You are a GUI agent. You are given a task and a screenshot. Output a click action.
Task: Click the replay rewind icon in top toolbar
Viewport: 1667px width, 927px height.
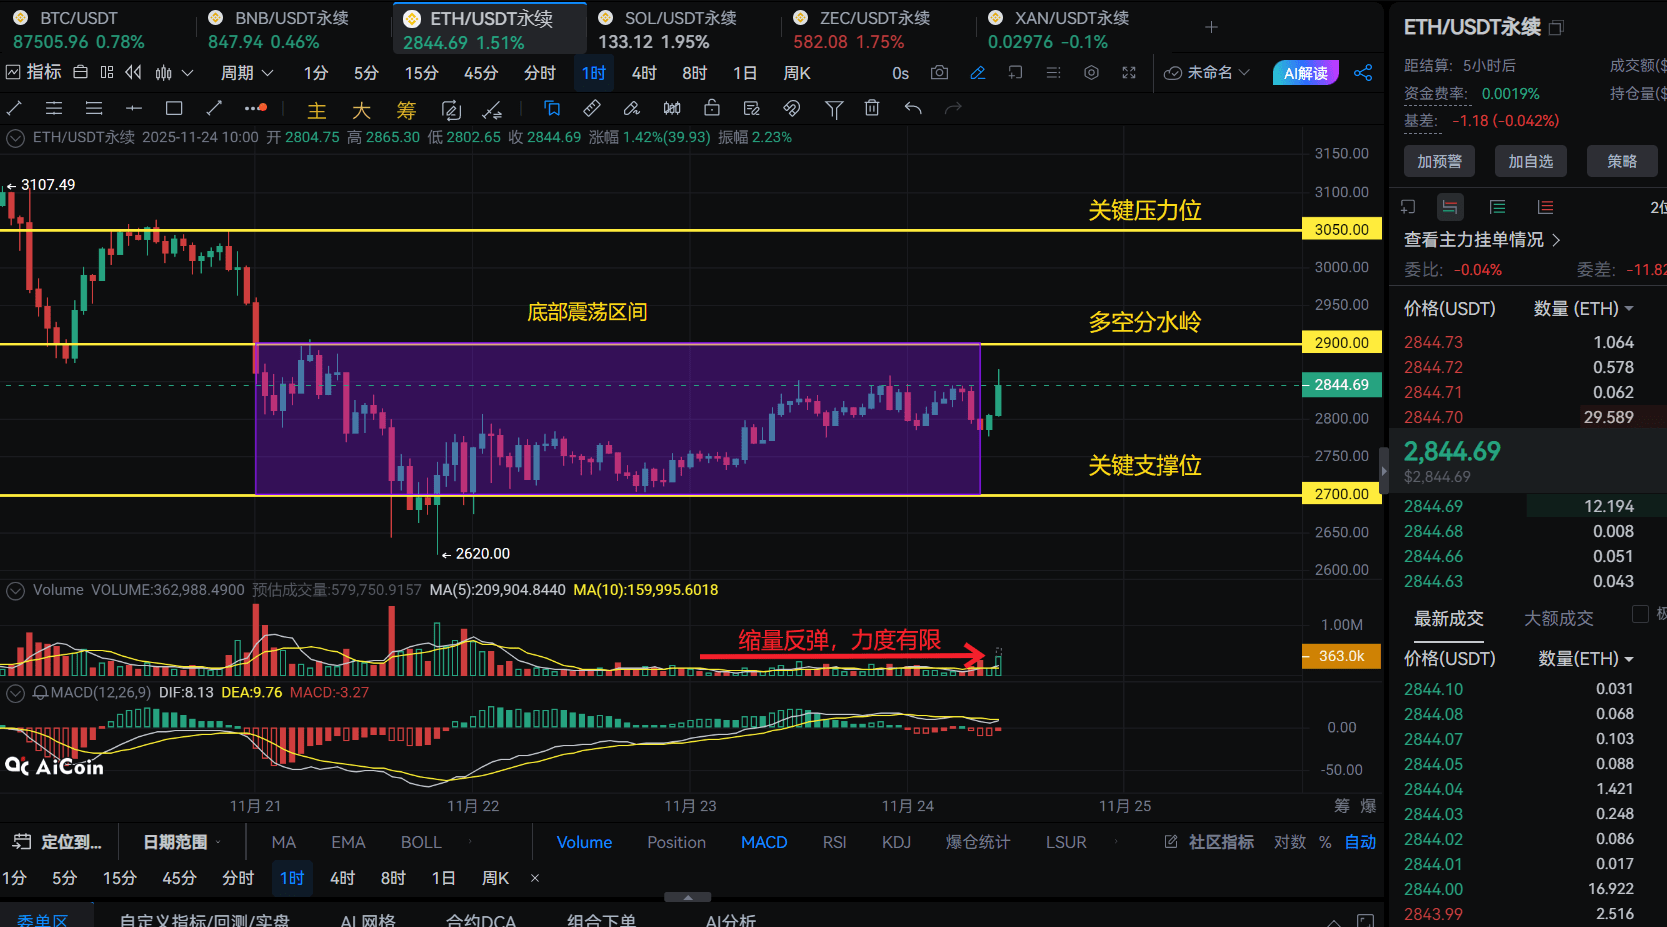coord(133,72)
